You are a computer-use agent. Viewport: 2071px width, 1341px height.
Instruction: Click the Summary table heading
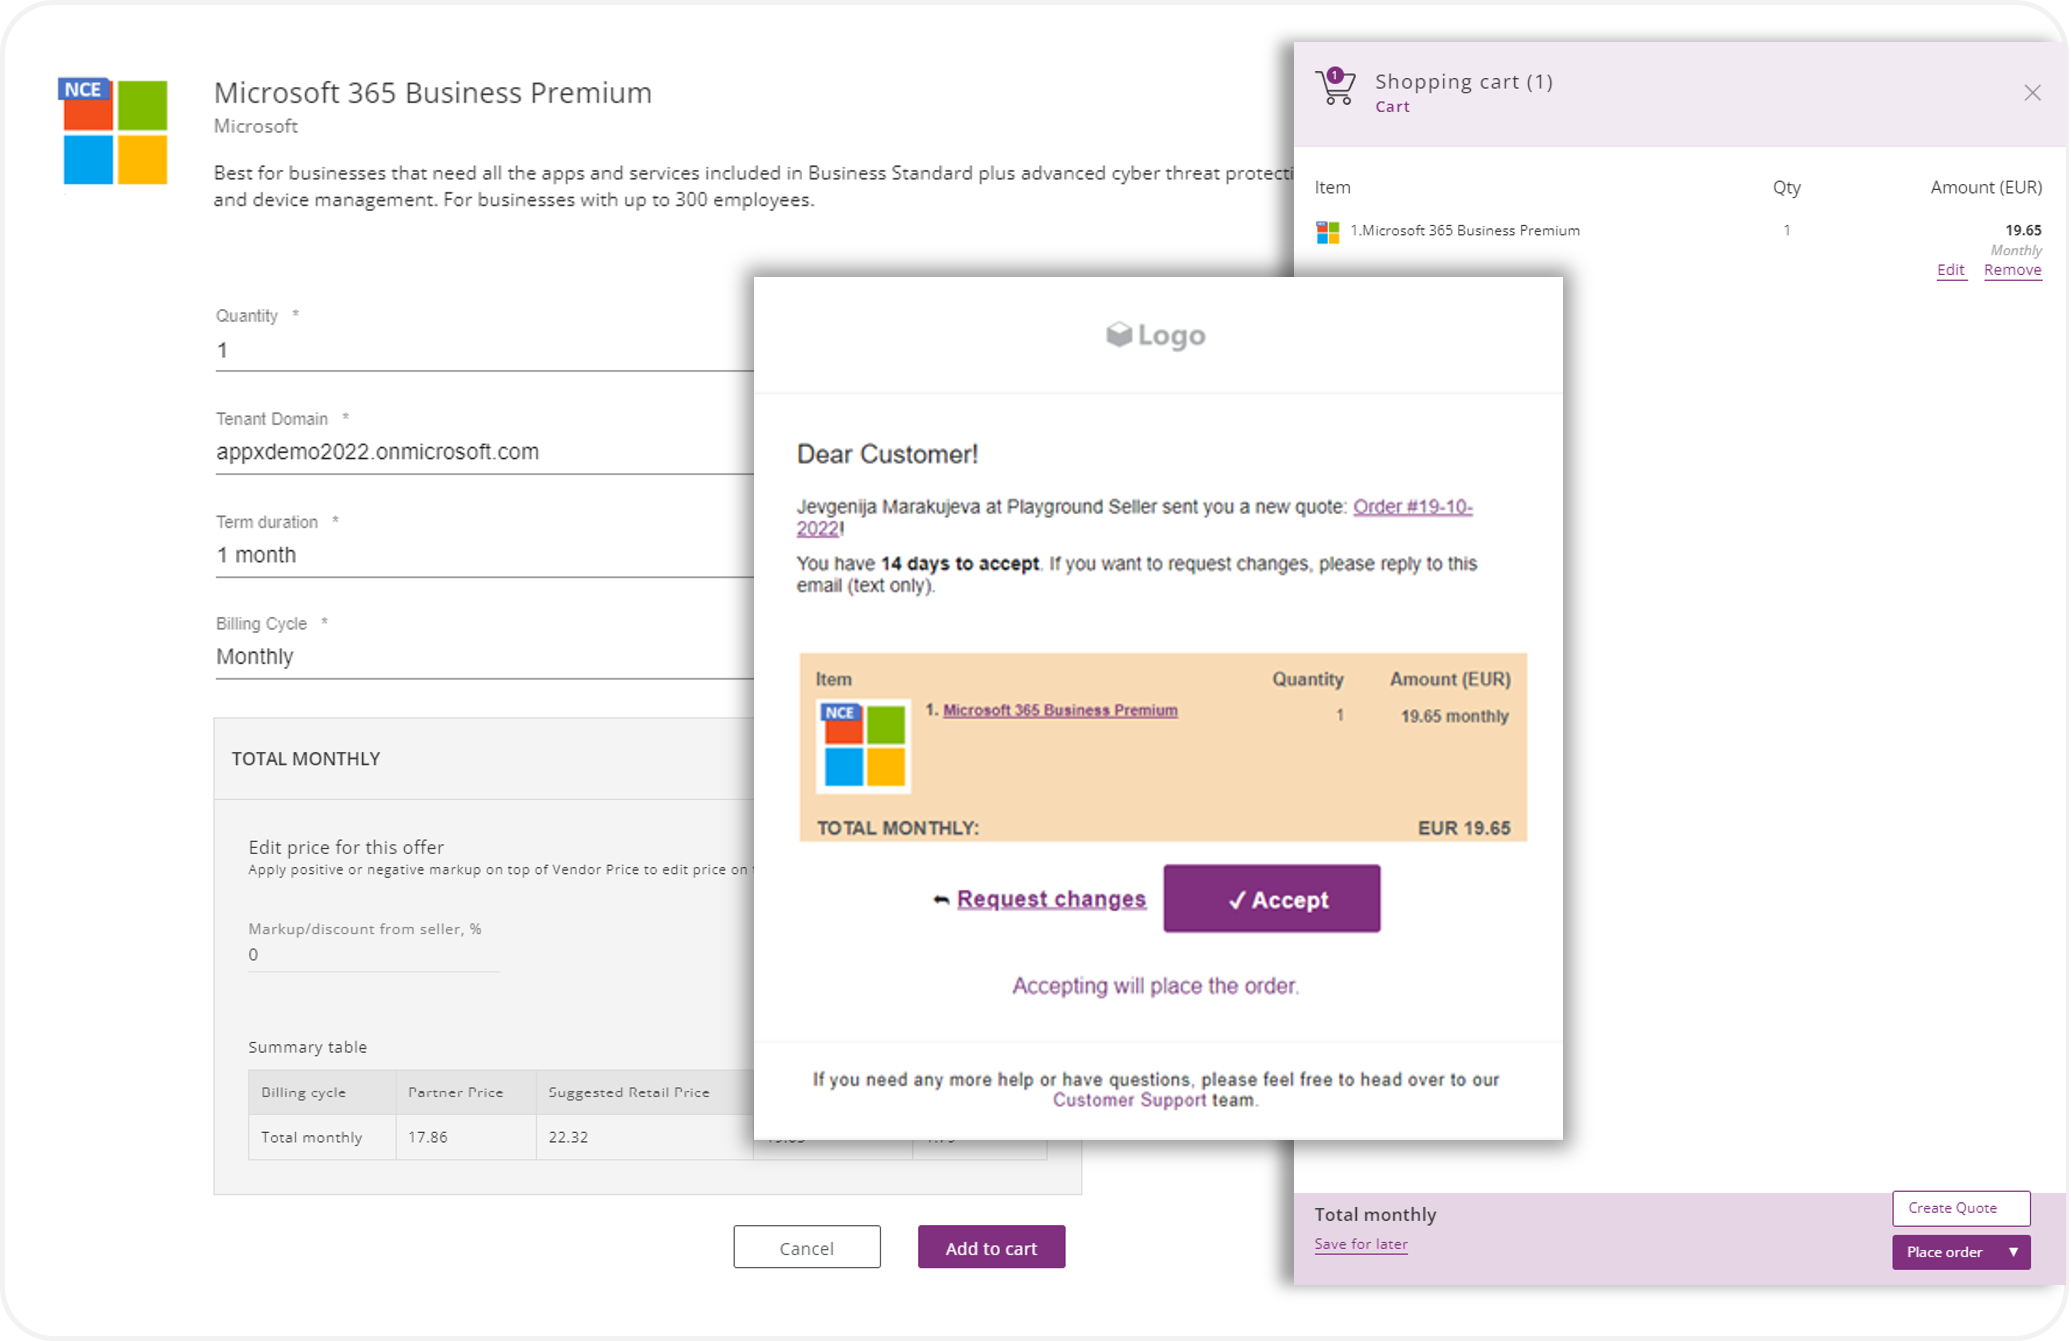(307, 1047)
